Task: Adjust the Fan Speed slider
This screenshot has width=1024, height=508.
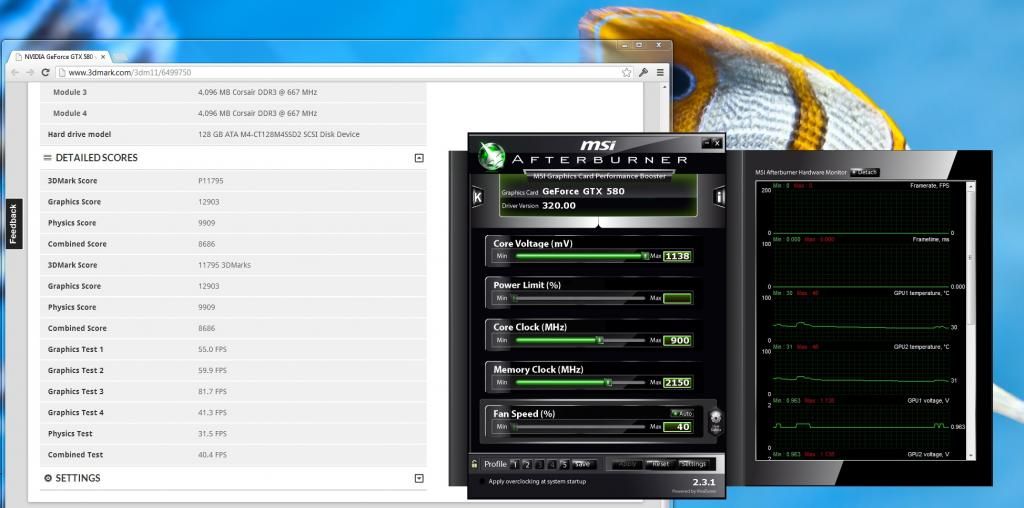Action: coord(580,427)
